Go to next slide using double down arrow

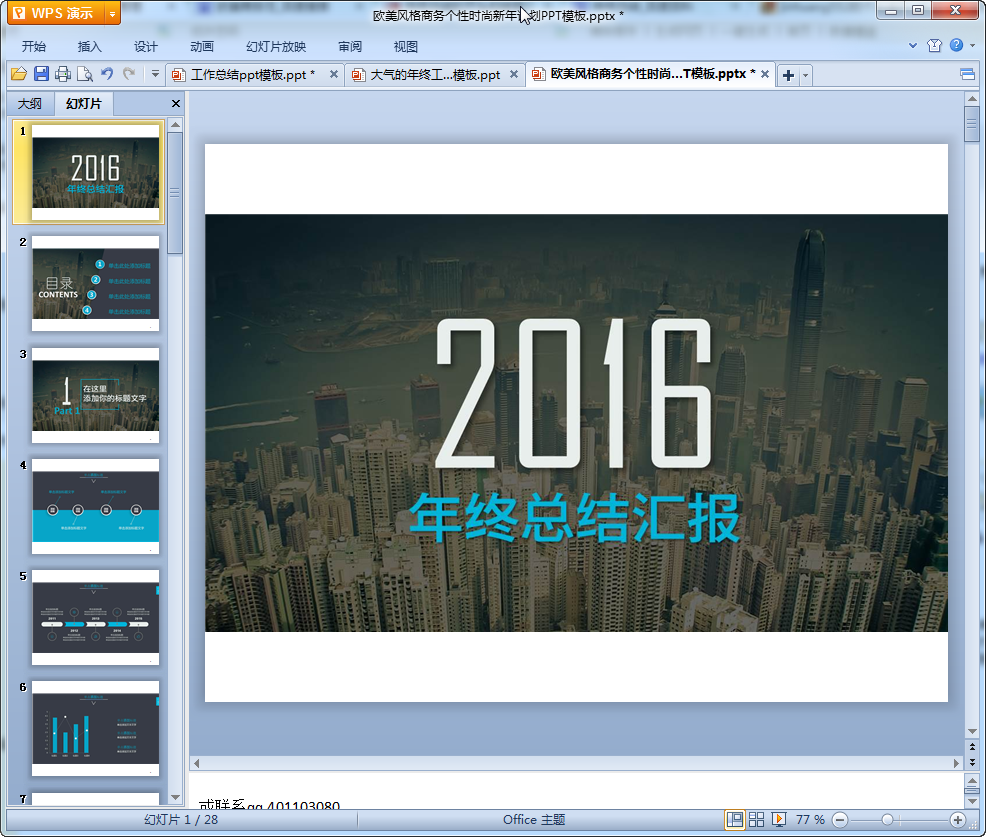click(972, 762)
